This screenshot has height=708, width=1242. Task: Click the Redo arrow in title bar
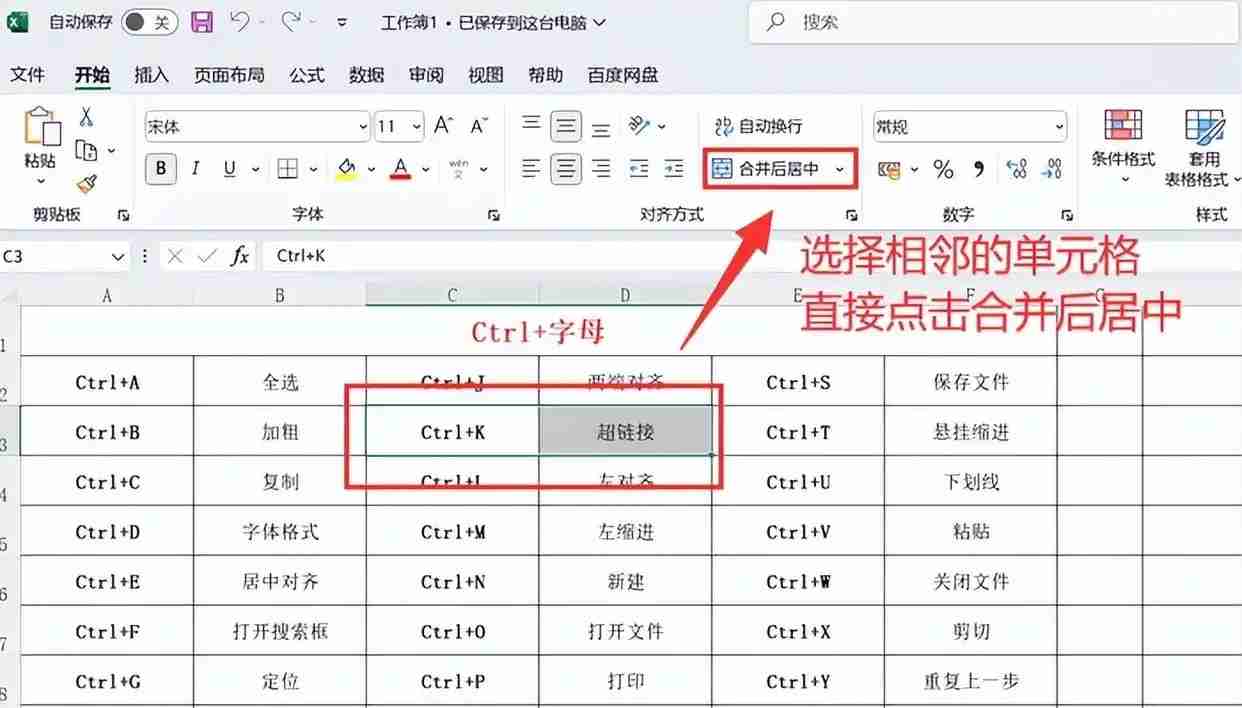click(292, 21)
